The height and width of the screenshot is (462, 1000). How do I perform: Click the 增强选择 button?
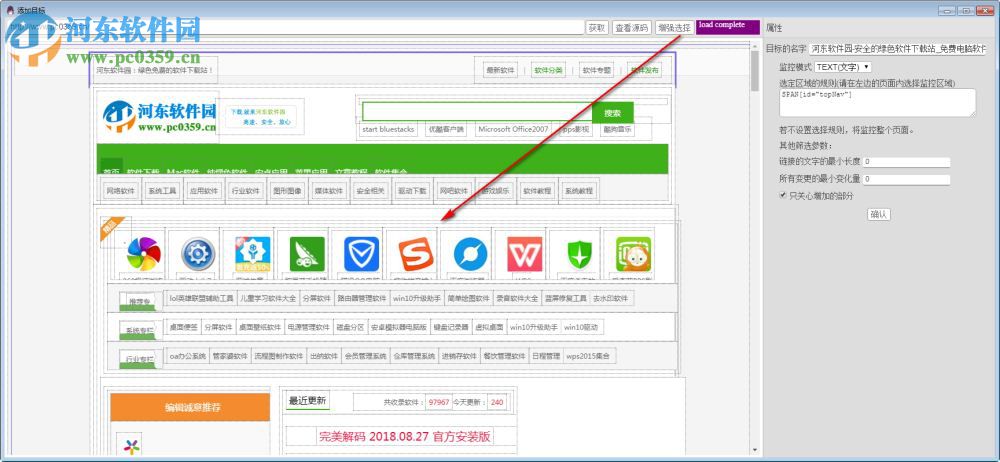point(675,27)
